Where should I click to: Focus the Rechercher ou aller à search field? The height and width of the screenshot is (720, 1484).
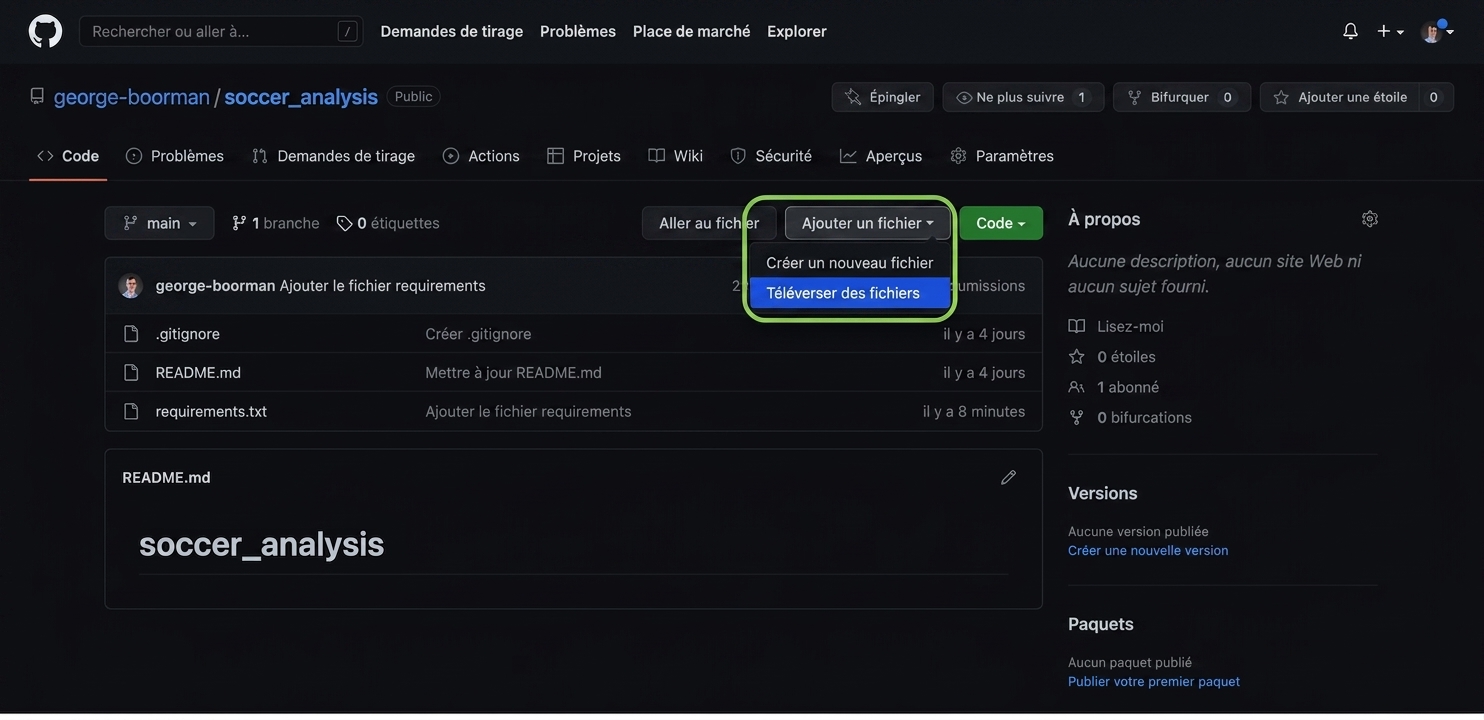click(x=221, y=31)
